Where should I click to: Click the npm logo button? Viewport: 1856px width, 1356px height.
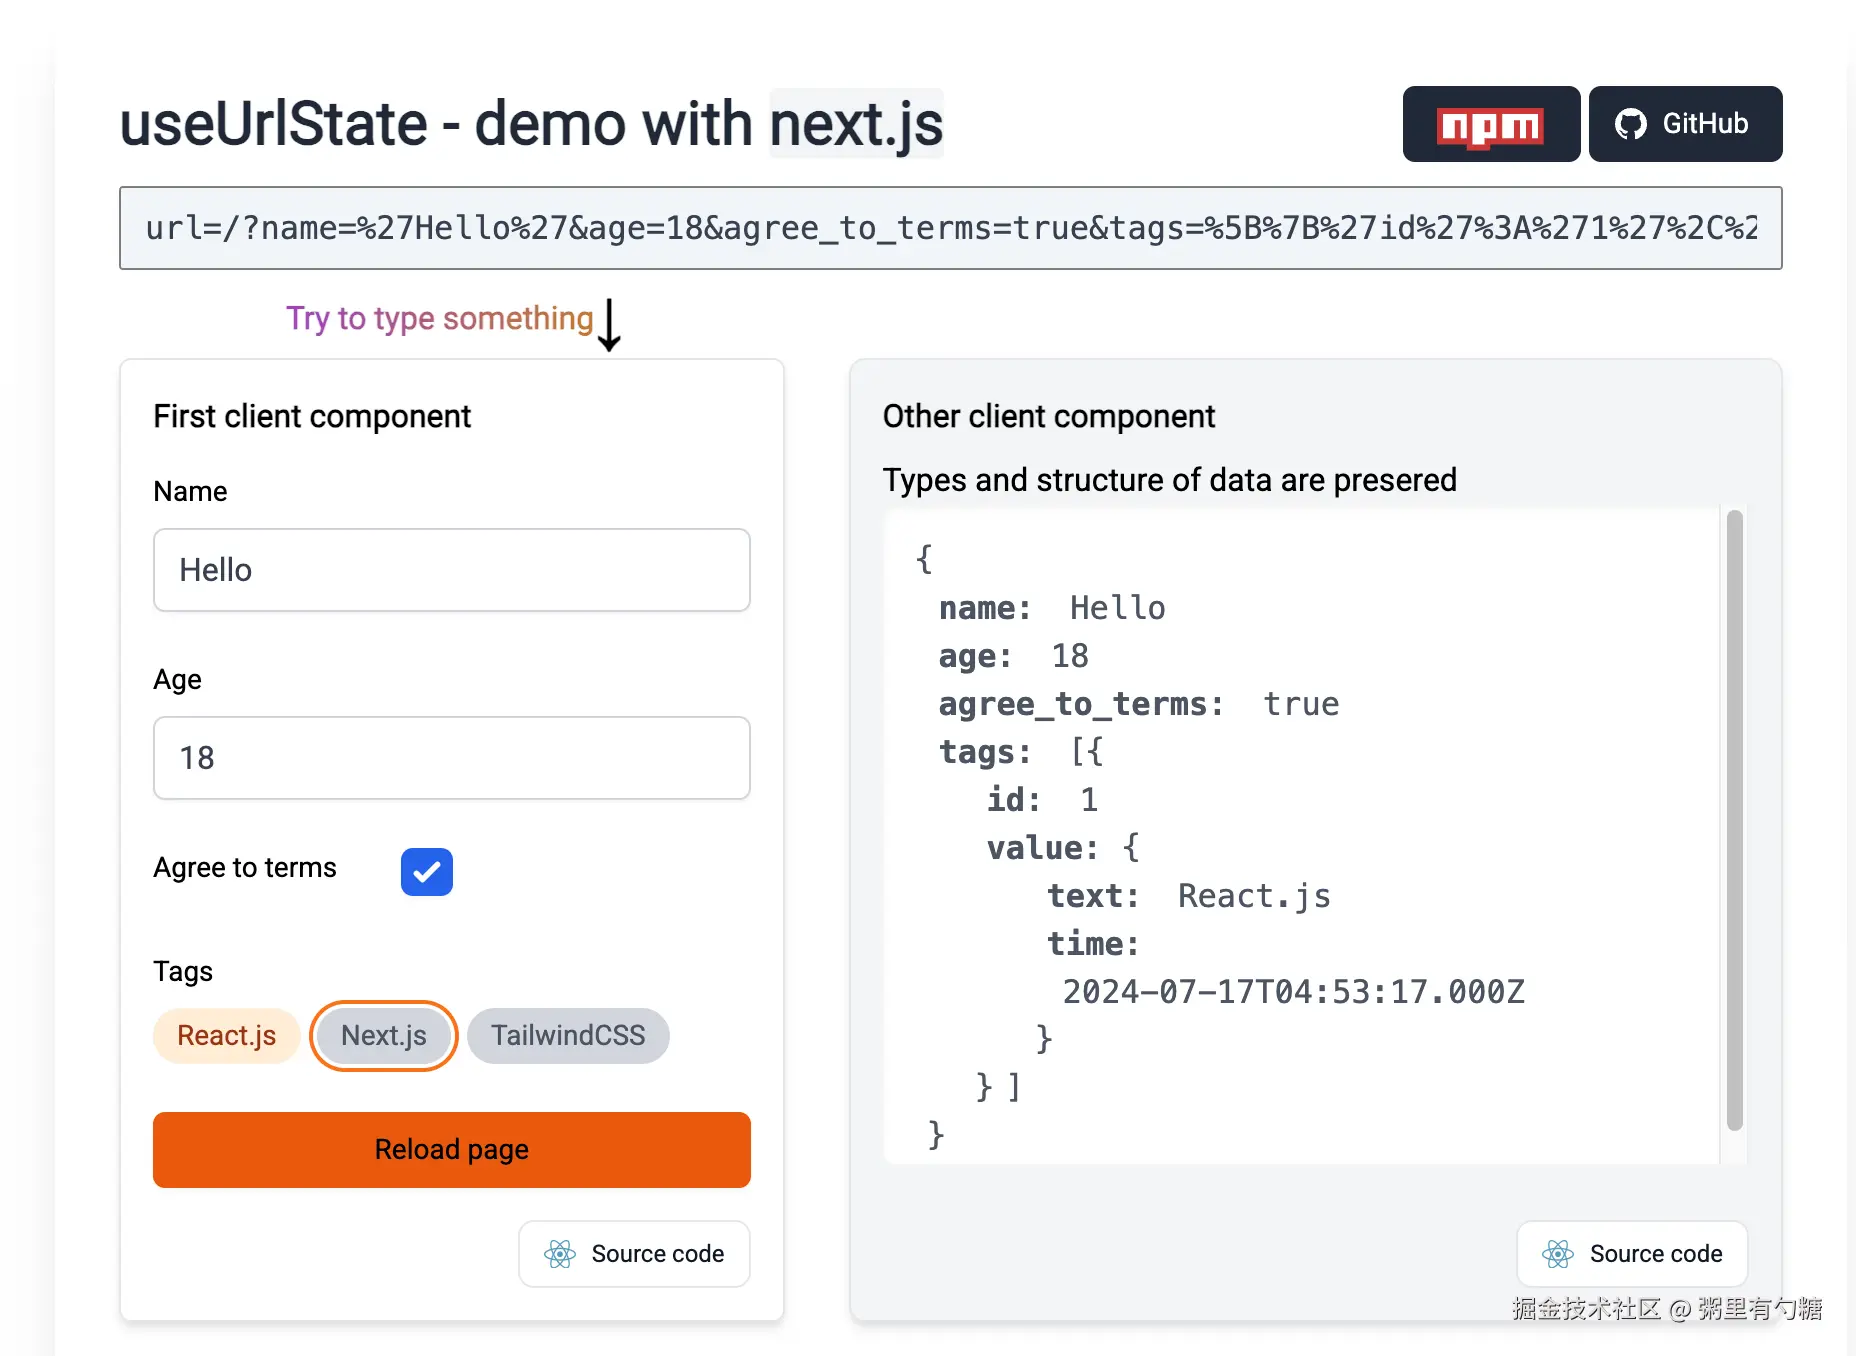point(1490,125)
